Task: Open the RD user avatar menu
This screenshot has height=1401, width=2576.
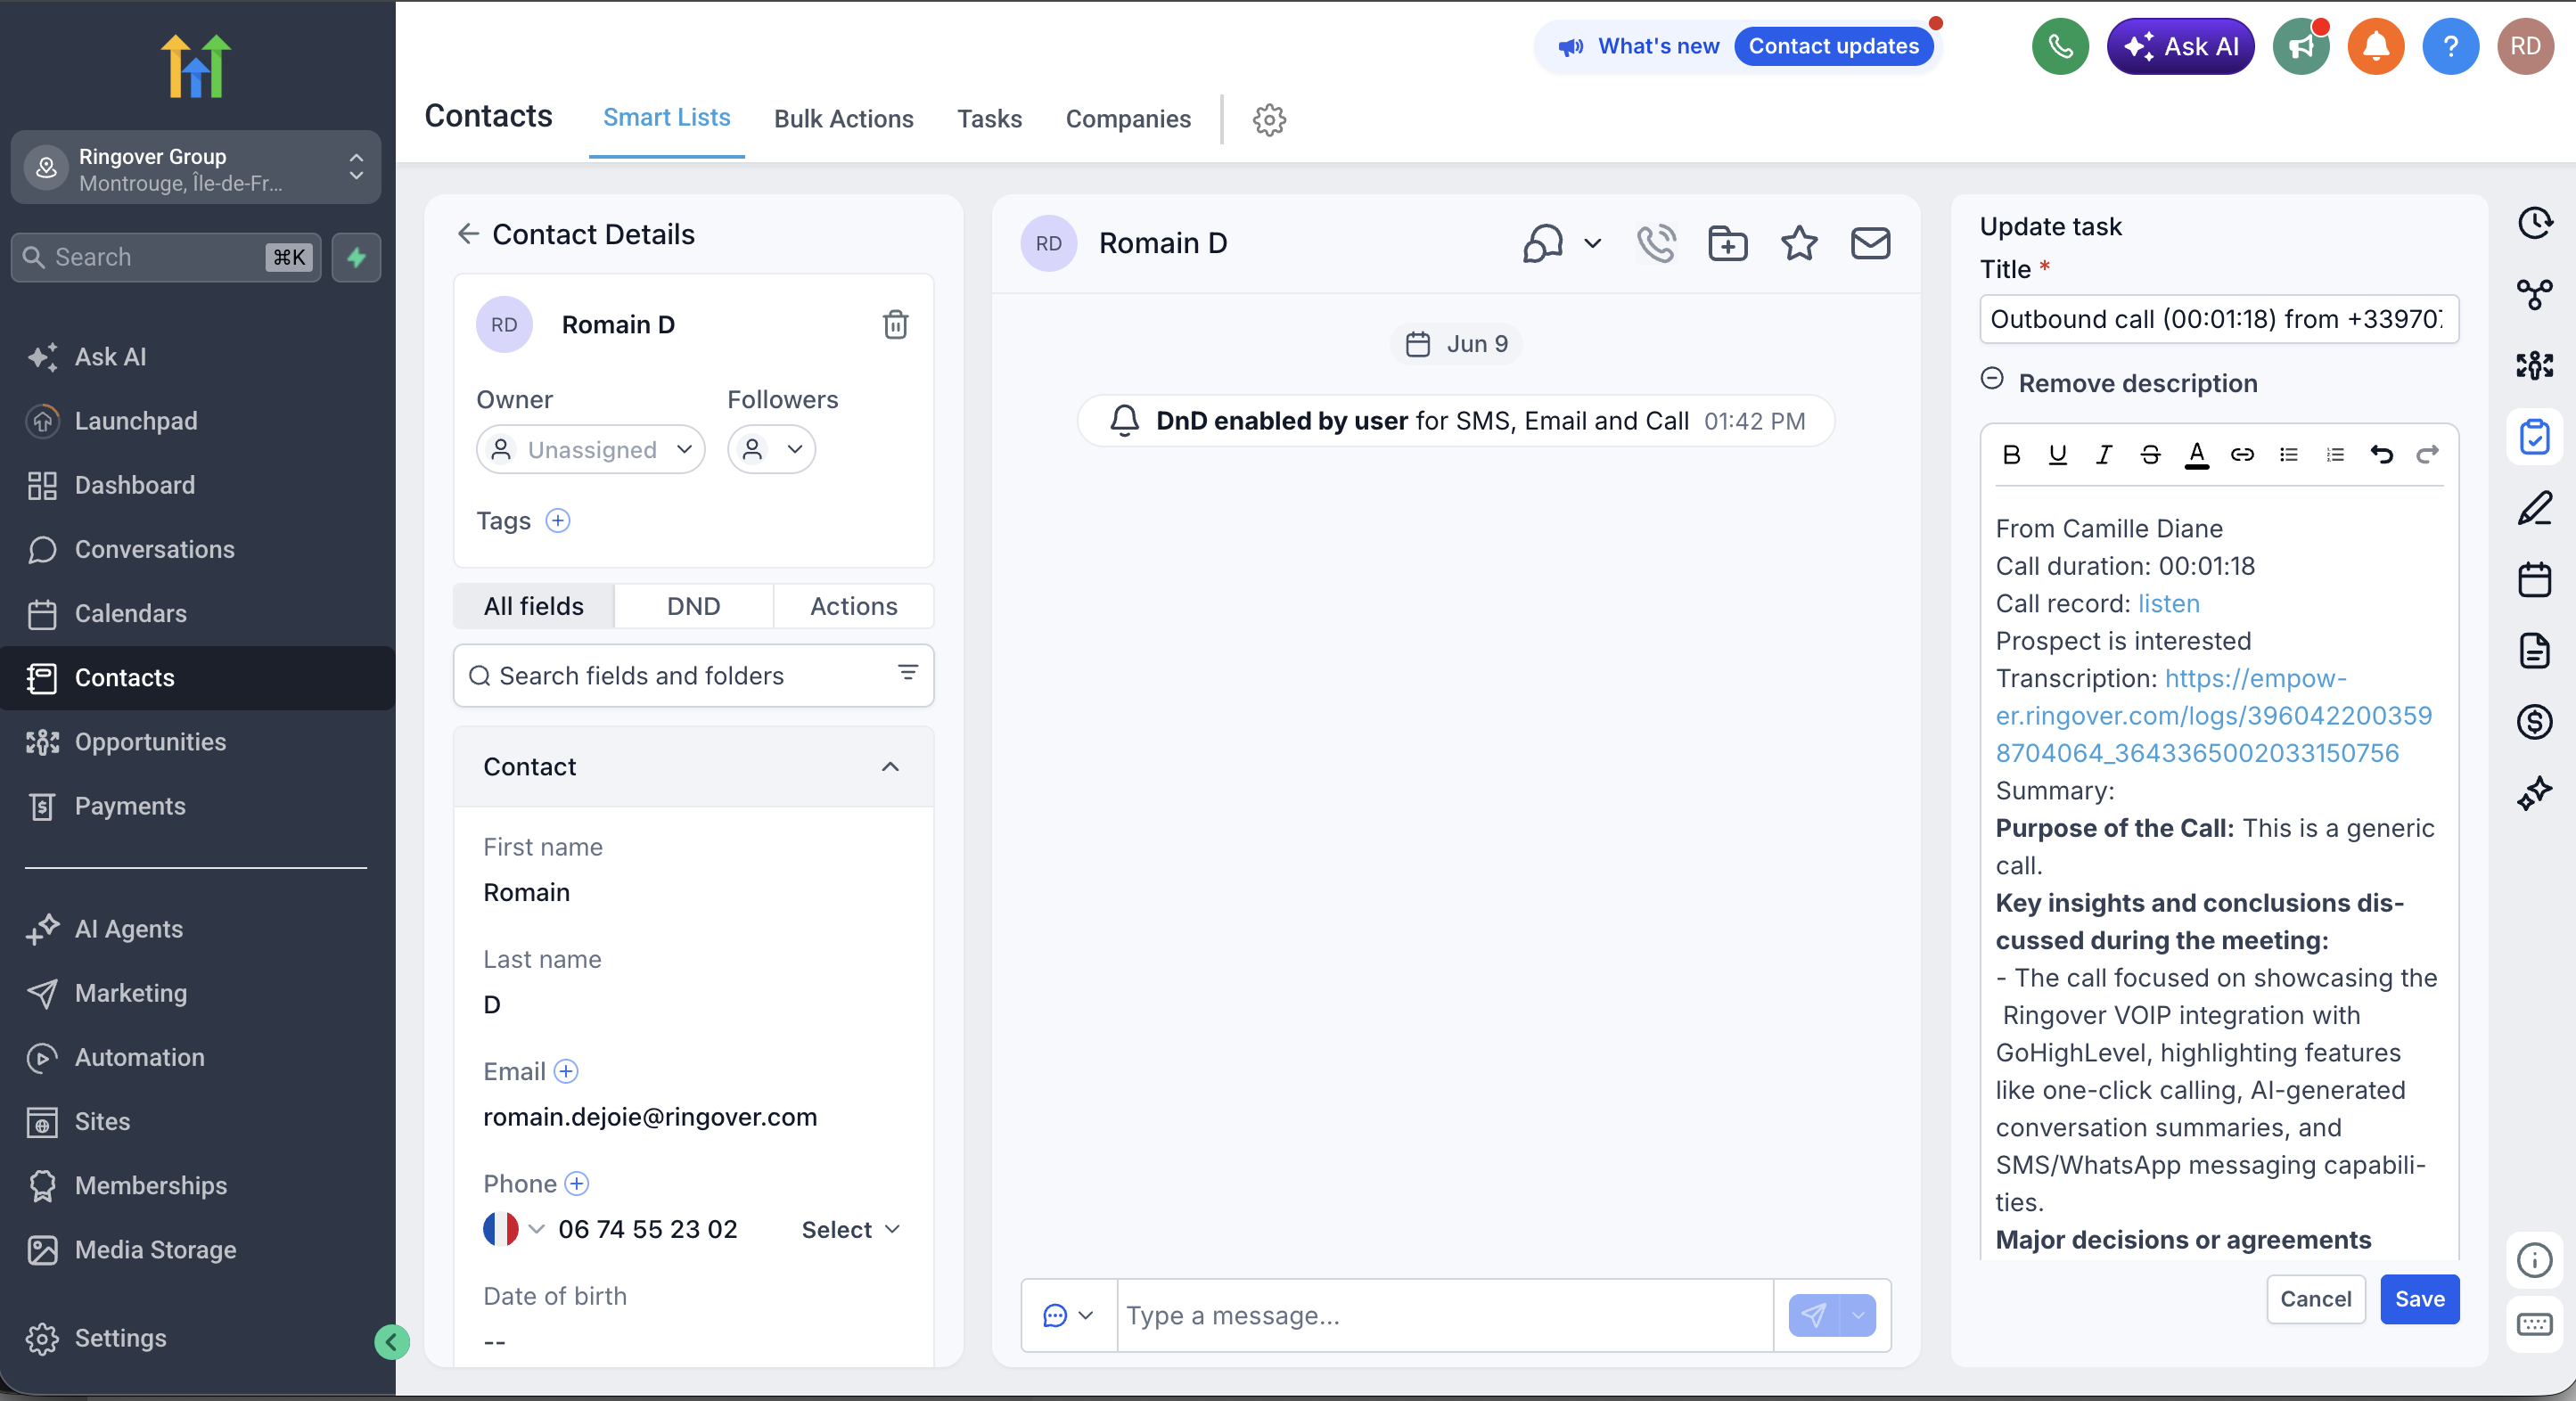Action: click(x=2525, y=46)
